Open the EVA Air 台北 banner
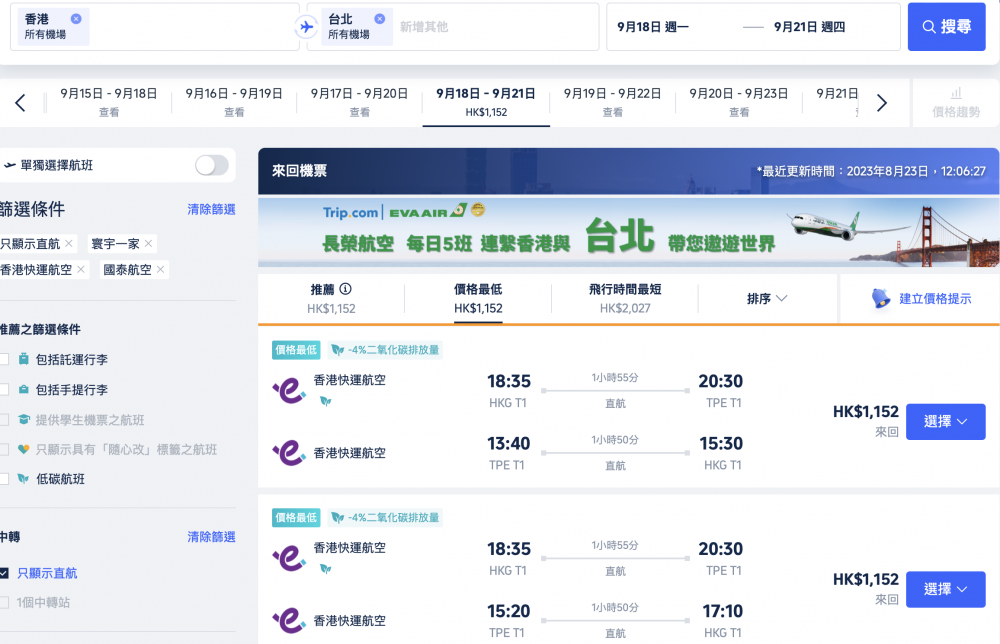 point(628,232)
